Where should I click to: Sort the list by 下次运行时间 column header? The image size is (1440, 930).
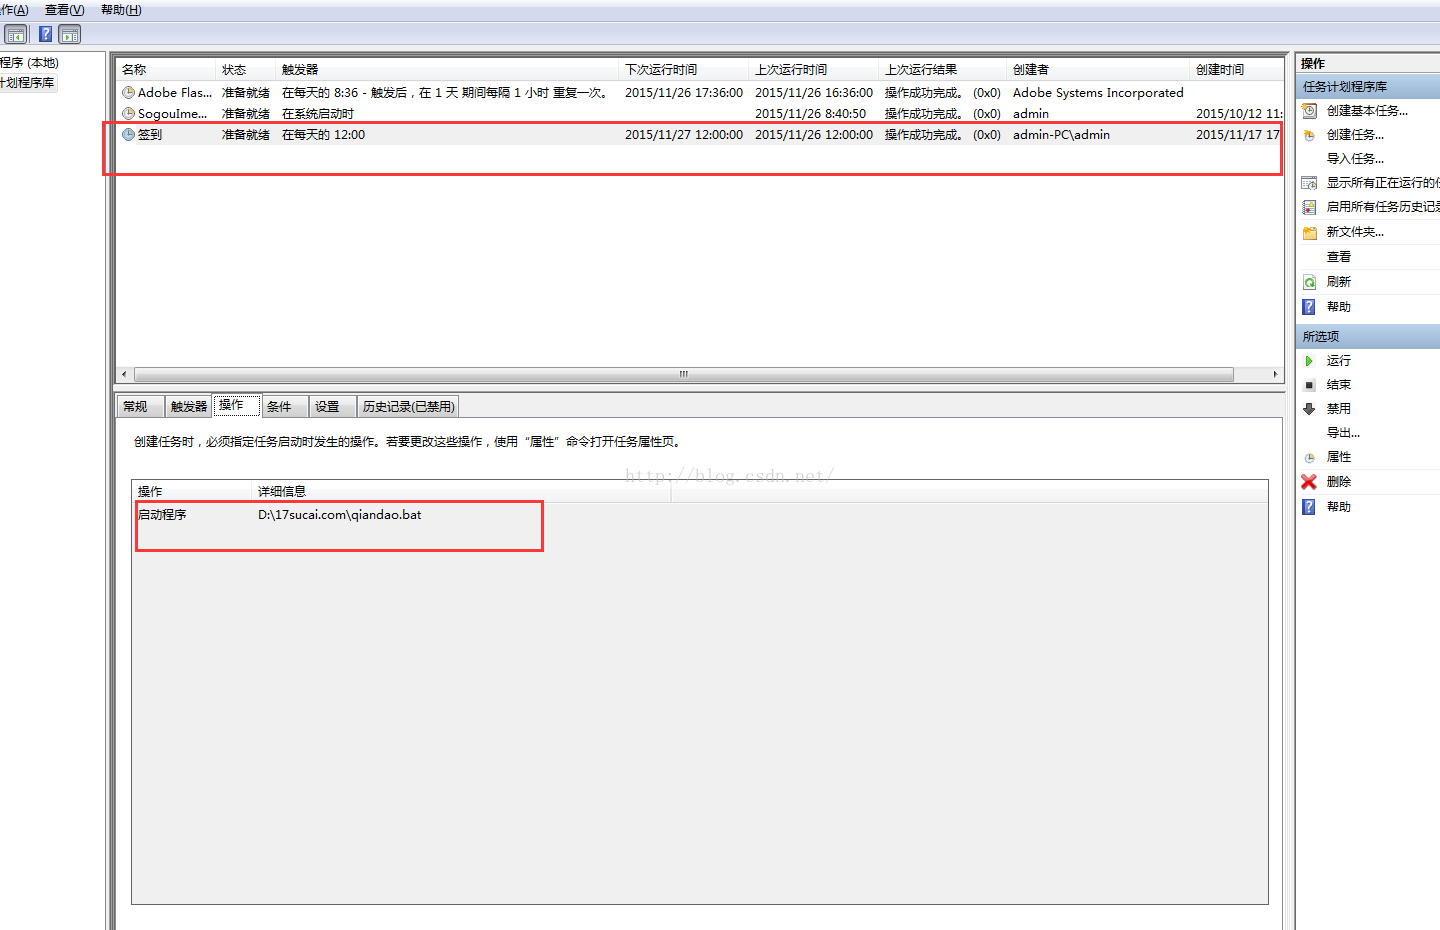click(661, 70)
